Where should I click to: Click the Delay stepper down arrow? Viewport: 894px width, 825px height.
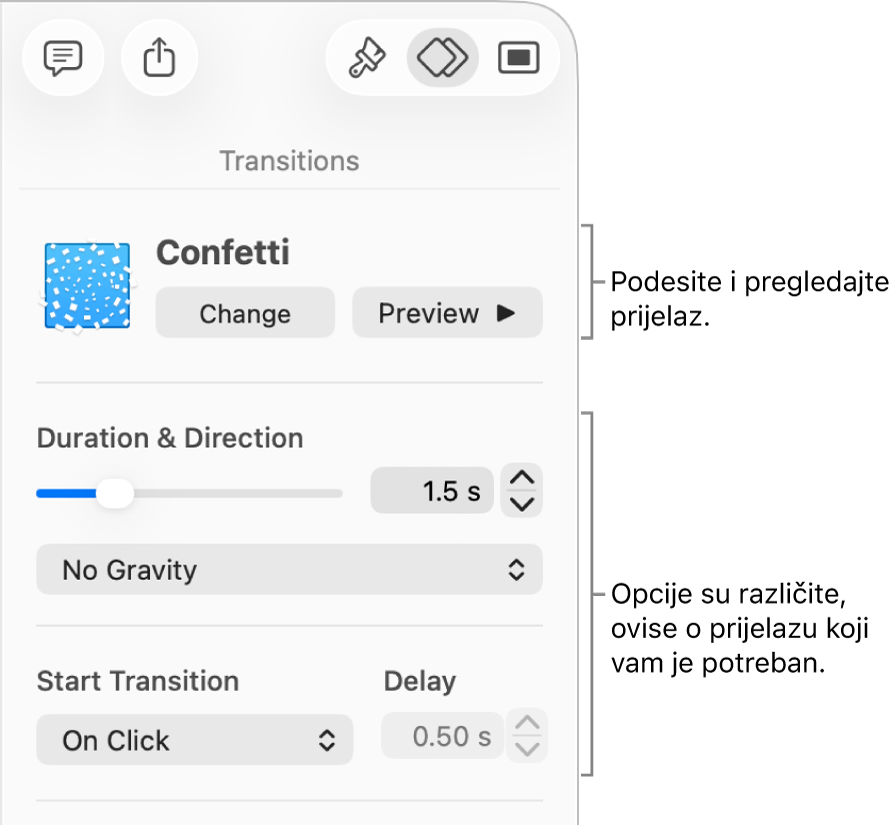(x=528, y=749)
